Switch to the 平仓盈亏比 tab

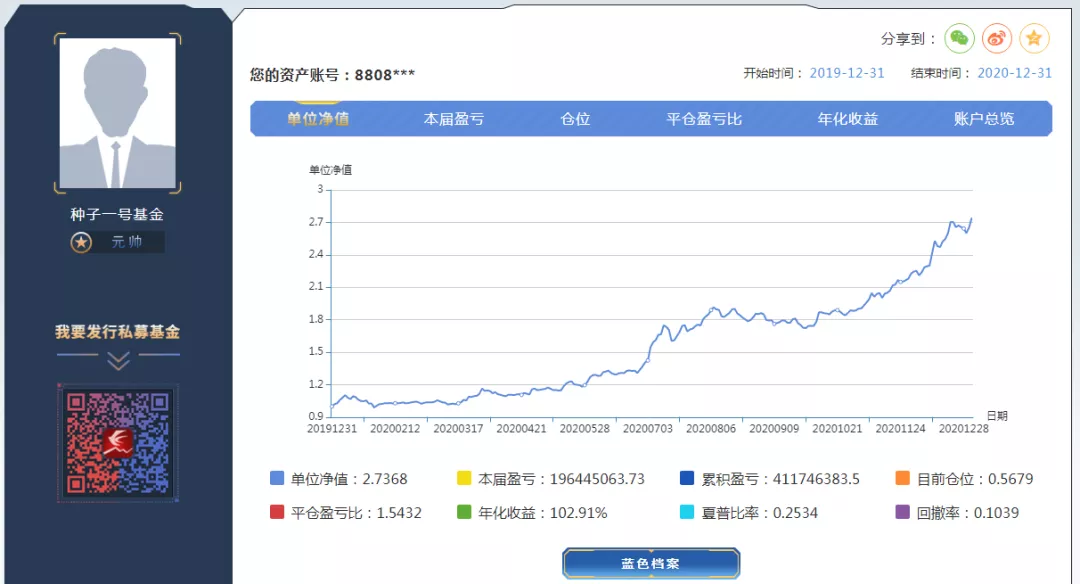point(704,119)
